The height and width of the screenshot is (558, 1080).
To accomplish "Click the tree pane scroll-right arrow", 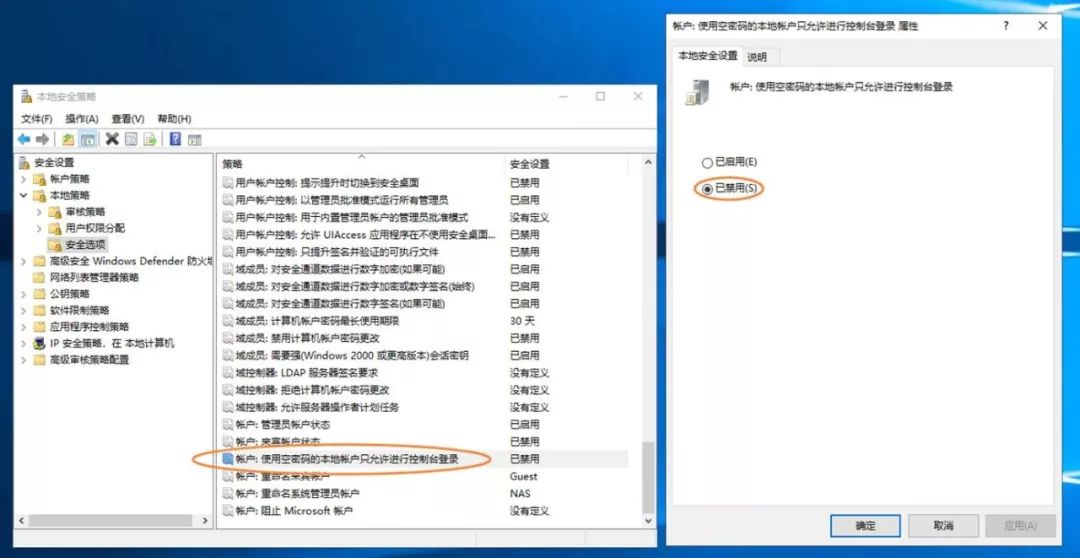I will [205, 521].
